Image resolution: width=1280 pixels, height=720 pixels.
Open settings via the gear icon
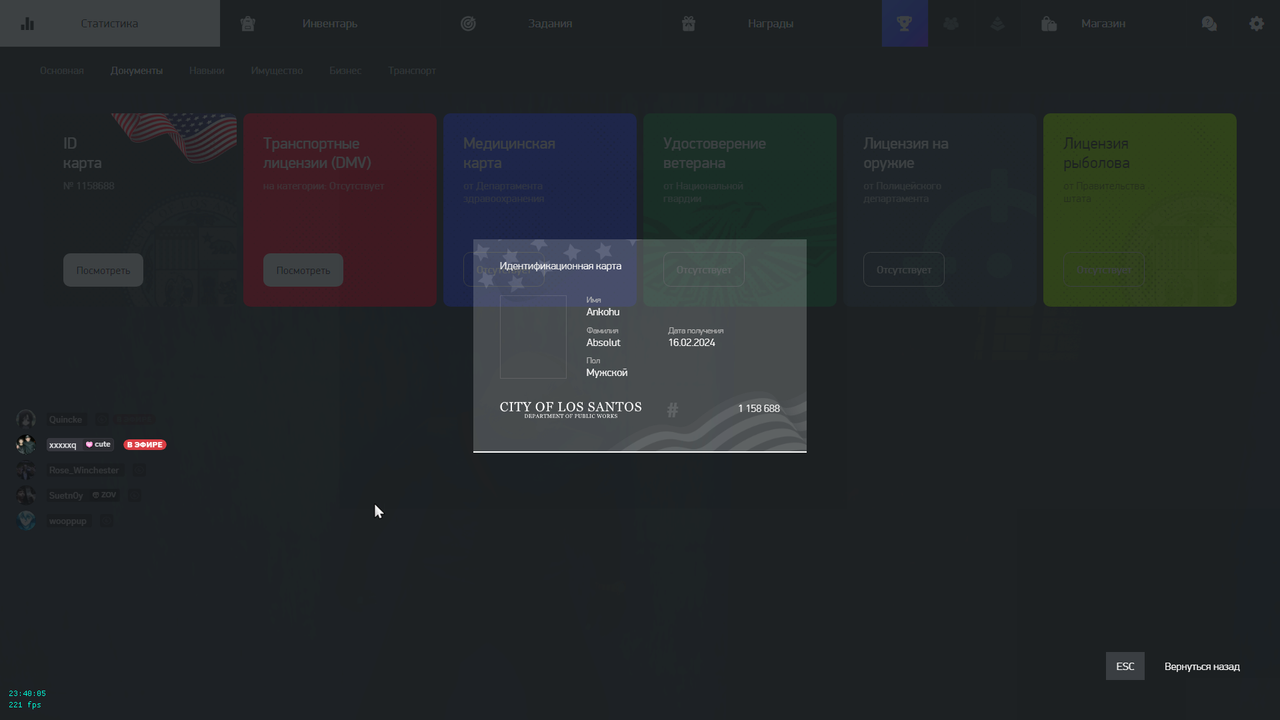tap(1257, 23)
